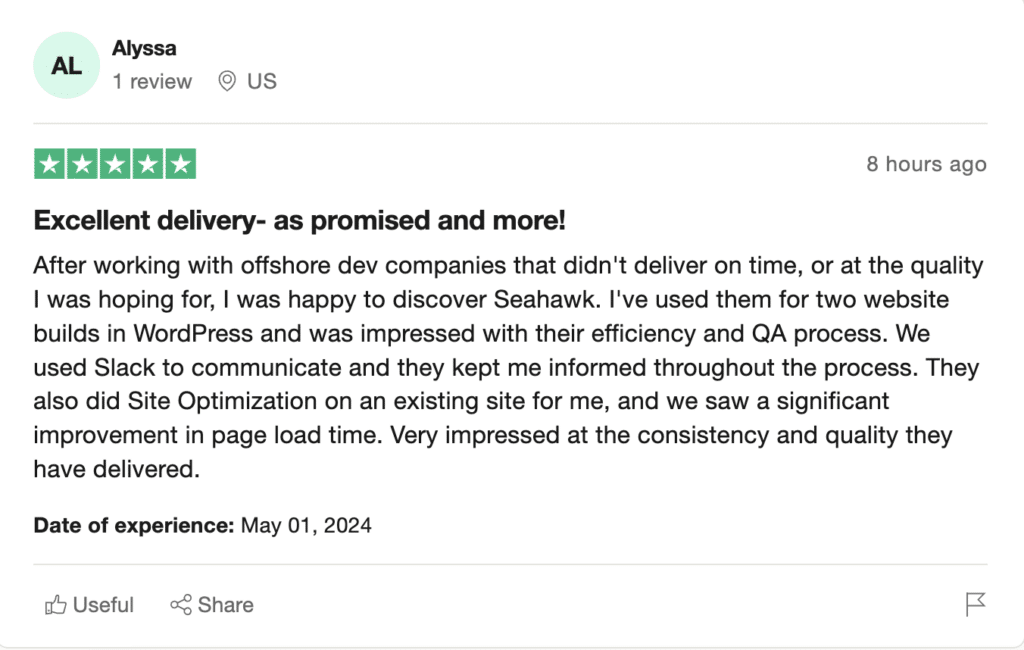The width and height of the screenshot is (1024, 650).
Task: Click the bold "Date of experience:" label
Action: (x=134, y=525)
